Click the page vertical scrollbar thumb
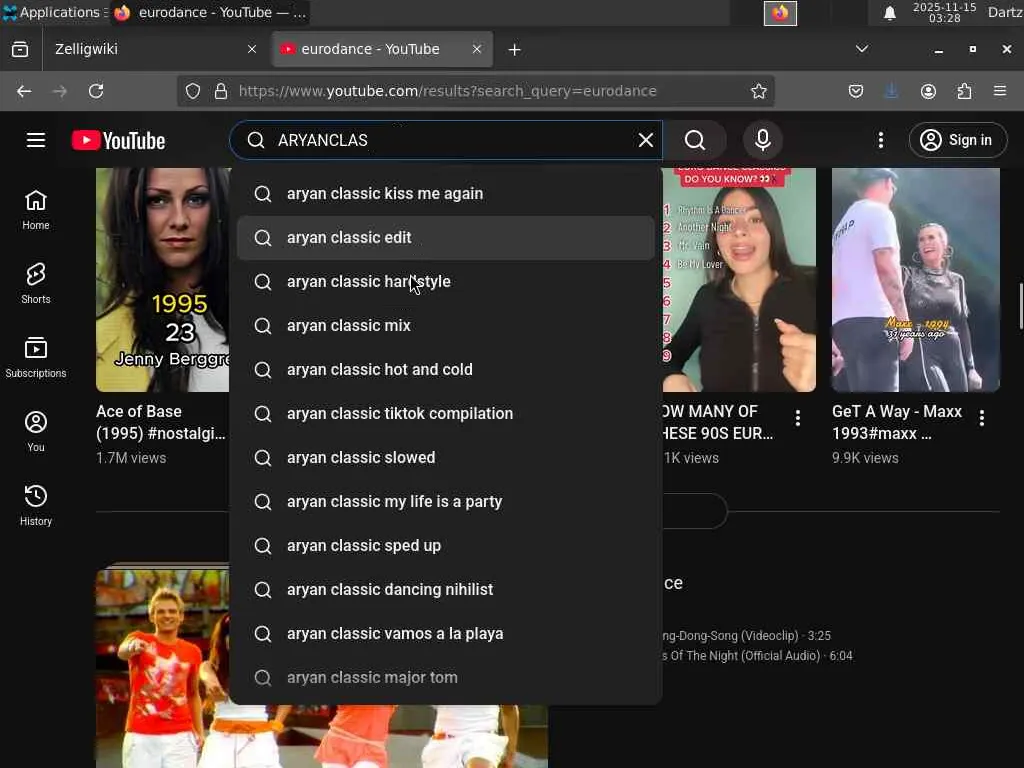The height and width of the screenshot is (768, 1024). (1021, 306)
